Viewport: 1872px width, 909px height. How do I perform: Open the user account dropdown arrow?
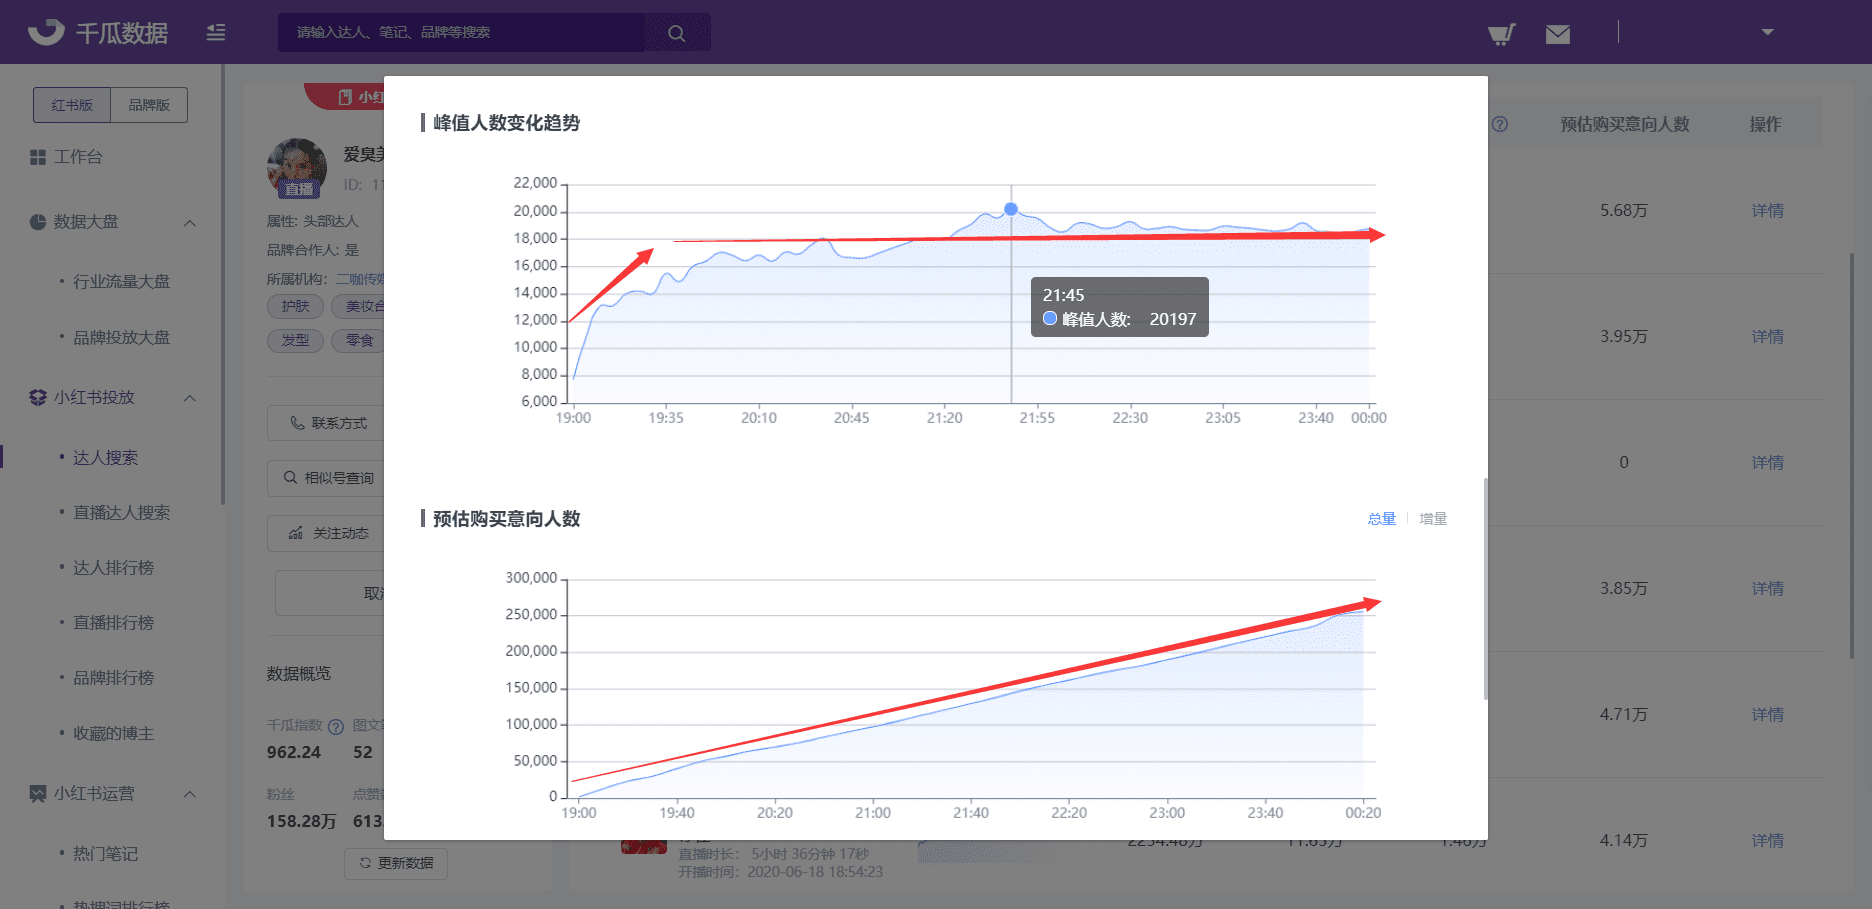(x=1767, y=32)
